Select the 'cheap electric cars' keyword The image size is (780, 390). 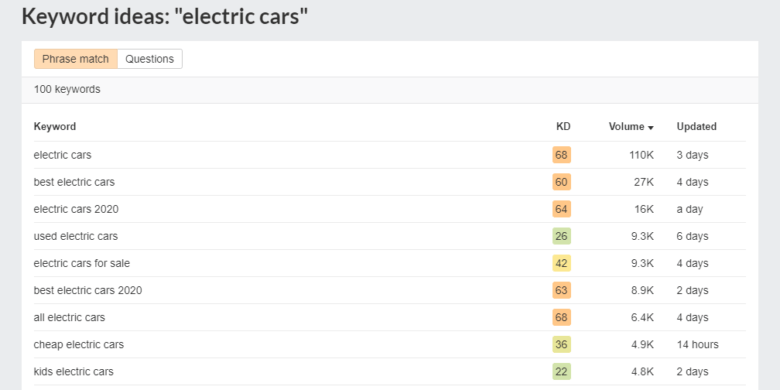pyautogui.click(x=79, y=344)
